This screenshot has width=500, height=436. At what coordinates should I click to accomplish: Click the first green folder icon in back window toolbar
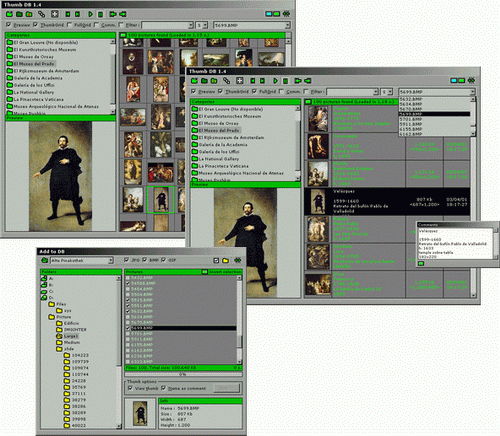[10, 14]
